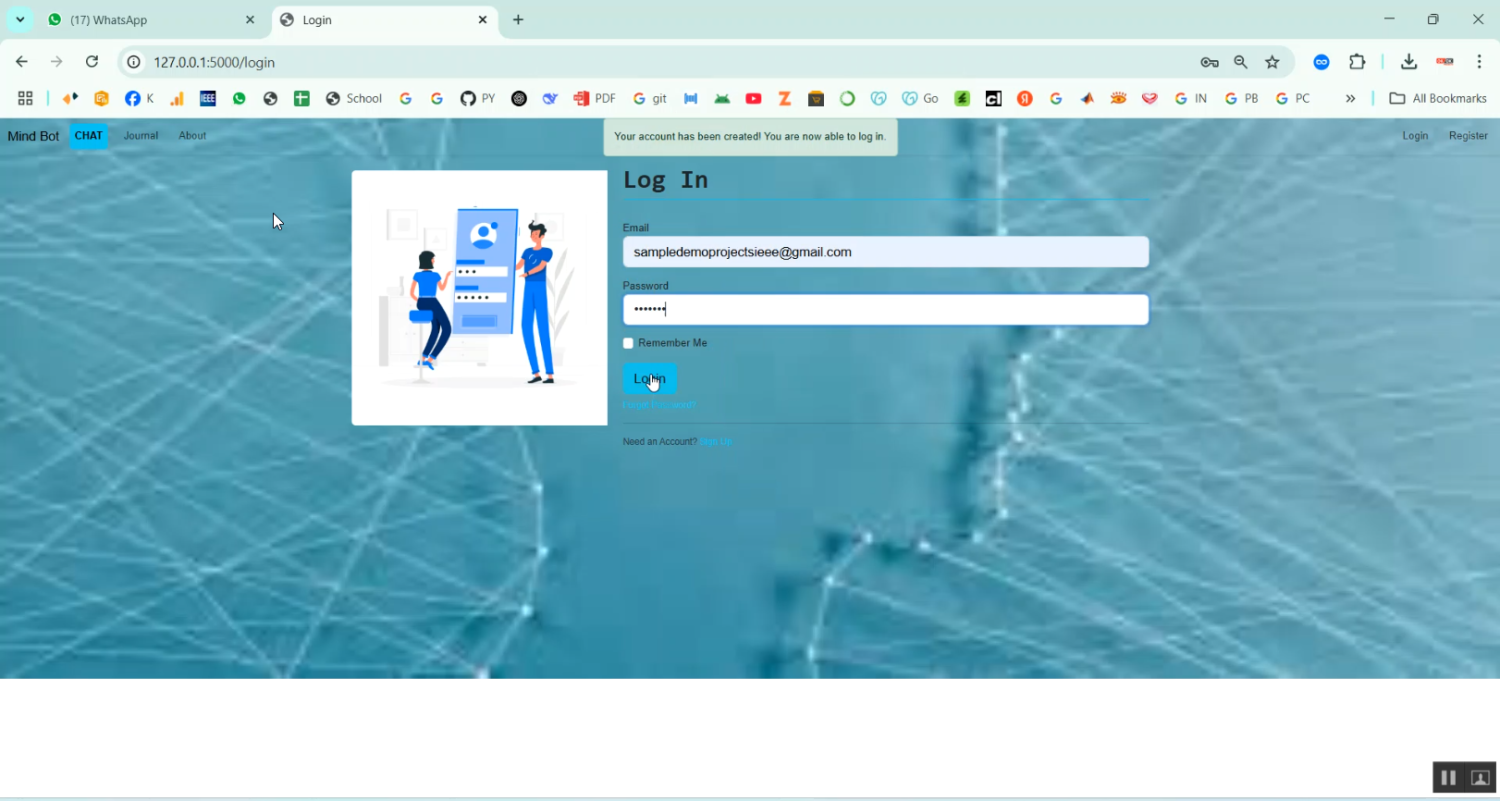Select Login in the top-right navbar
This screenshot has width=1500, height=801.
point(1415,136)
